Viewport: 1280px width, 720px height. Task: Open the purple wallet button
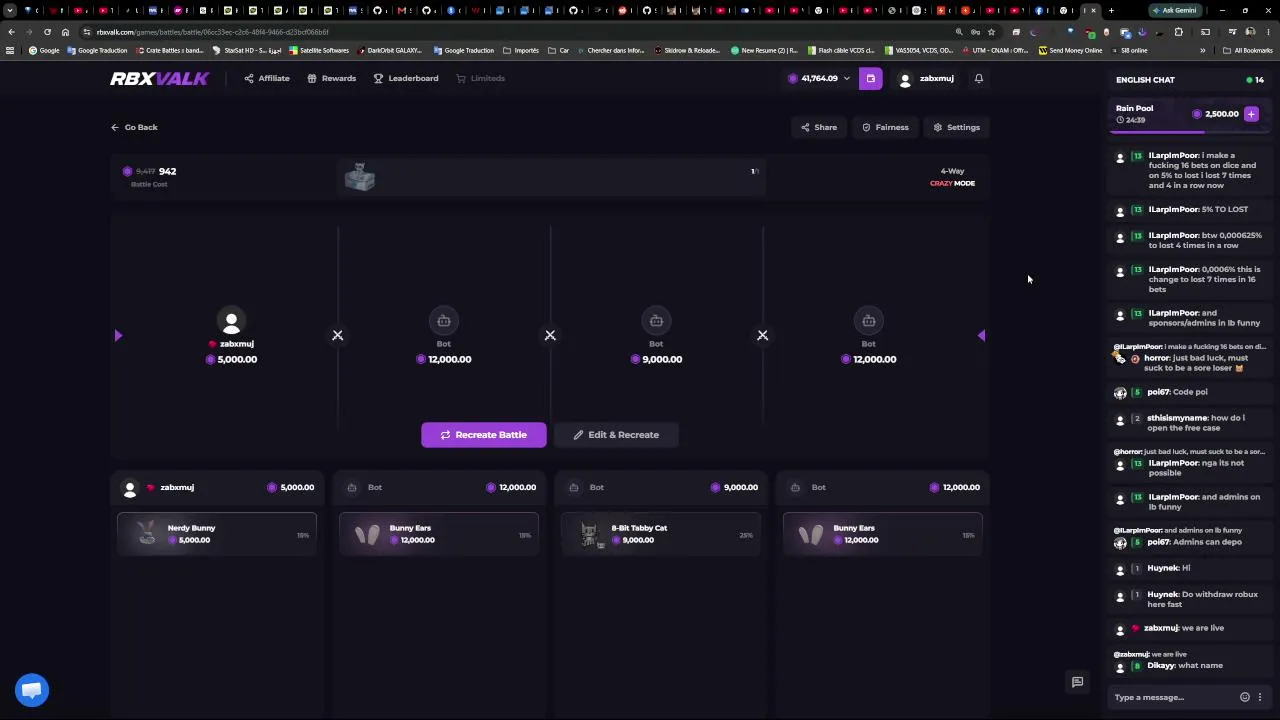point(870,78)
